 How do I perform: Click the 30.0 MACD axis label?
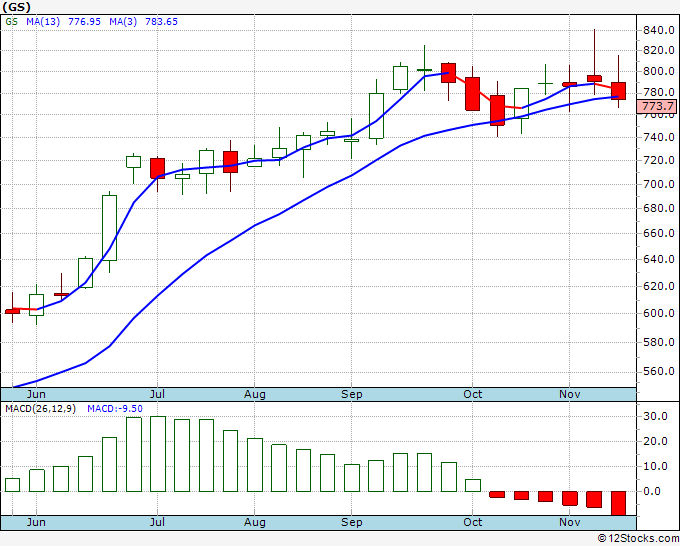pyautogui.click(x=655, y=417)
